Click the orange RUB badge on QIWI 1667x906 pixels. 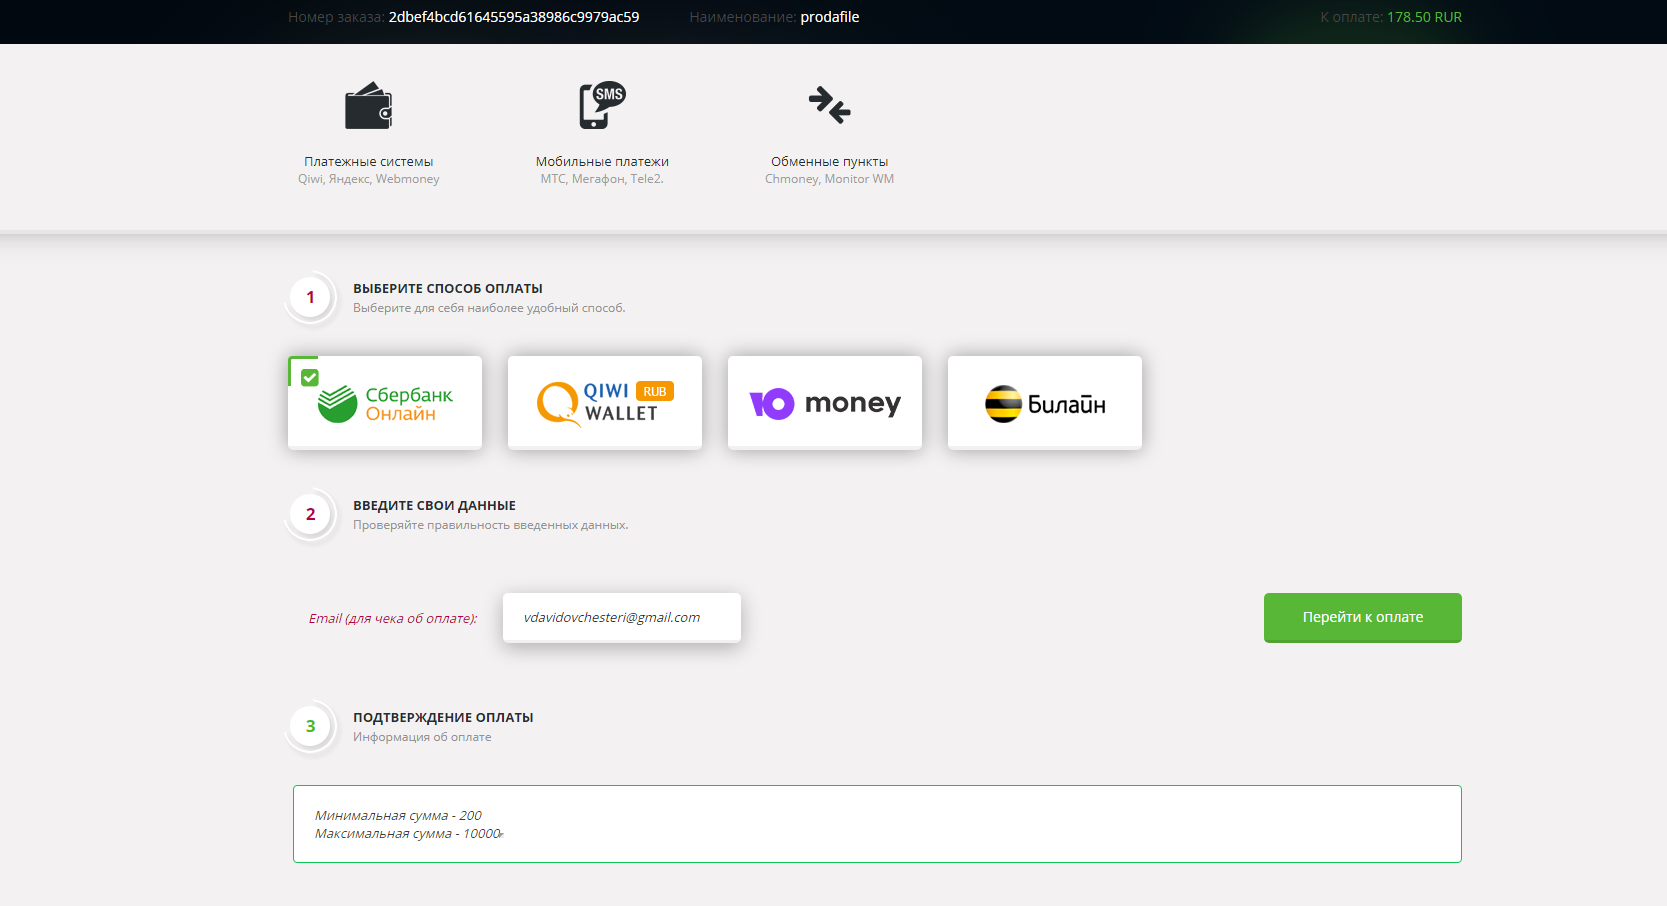[x=655, y=392]
